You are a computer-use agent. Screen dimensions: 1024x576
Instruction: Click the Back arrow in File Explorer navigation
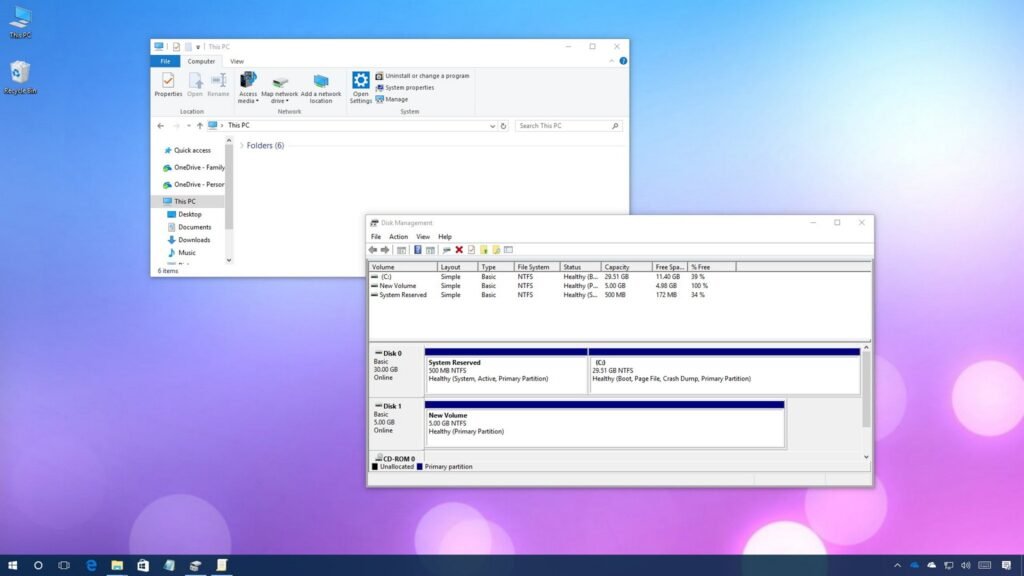[161, 125]
